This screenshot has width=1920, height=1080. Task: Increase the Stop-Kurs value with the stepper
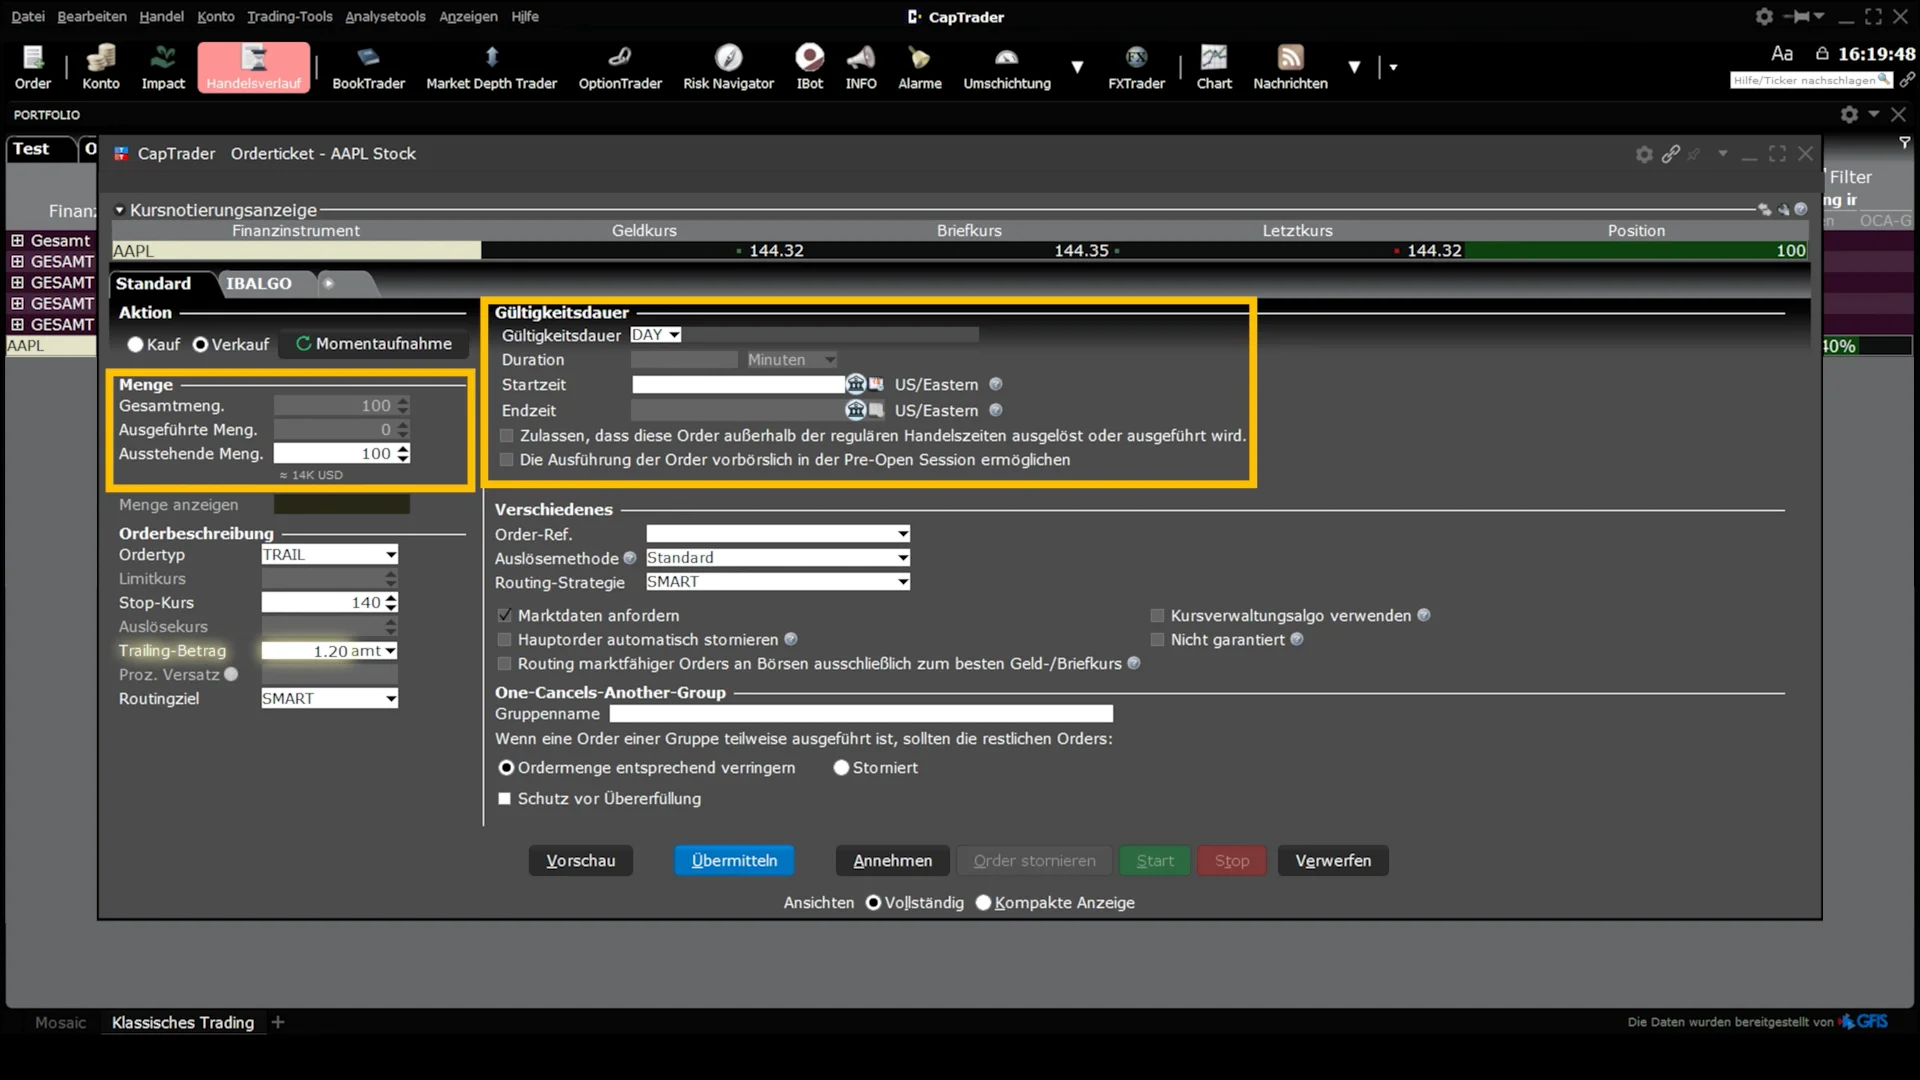point(391,597)
